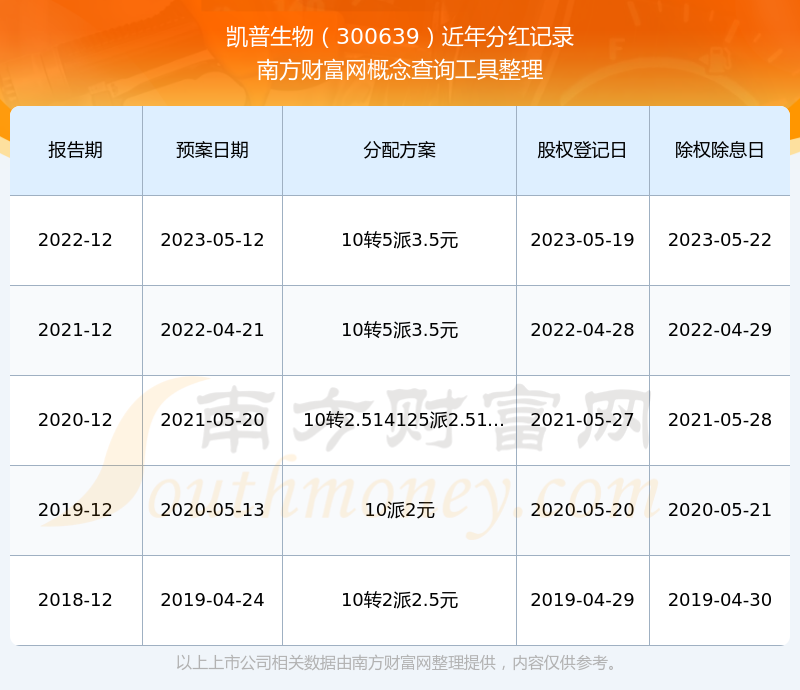Image resolution: width=800 pixels, height=690 pixels.
Task: Click proposal date 2022-04-21
Action: [x=212, y=330]
